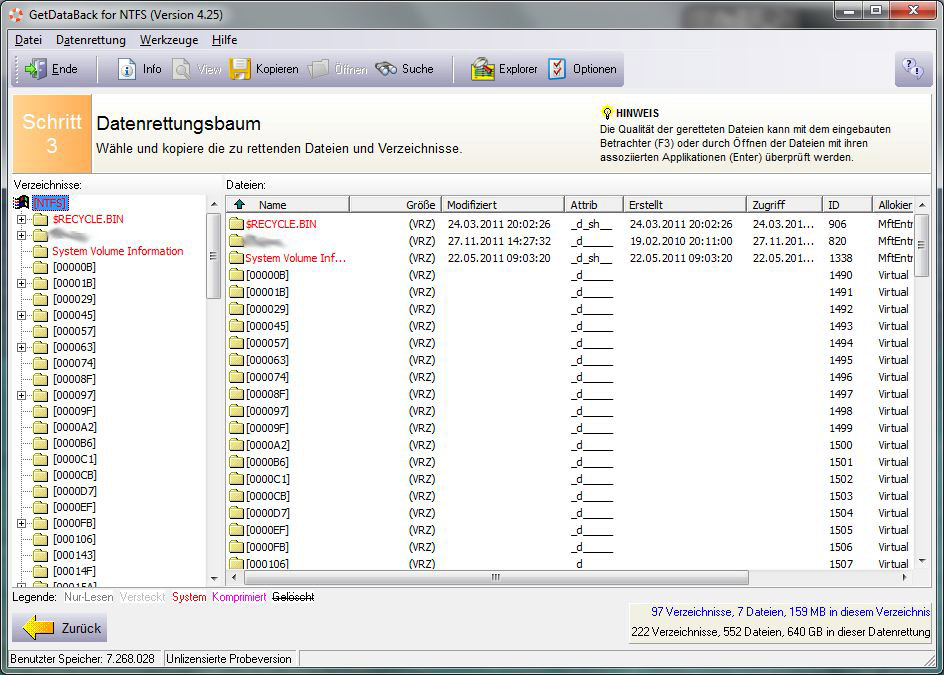Open the Werkzeuge menu
944x675 pixels.
coord(169,40)
